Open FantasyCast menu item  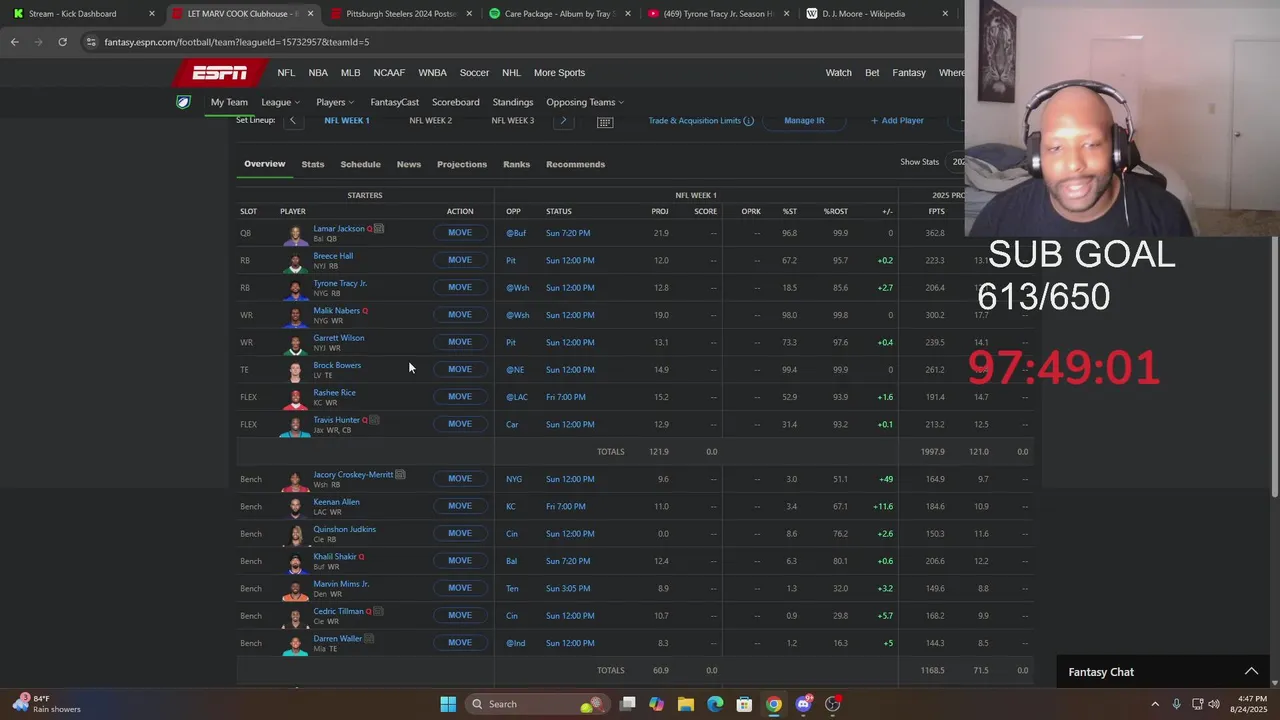pyautogui.click(x=395, y=102)
